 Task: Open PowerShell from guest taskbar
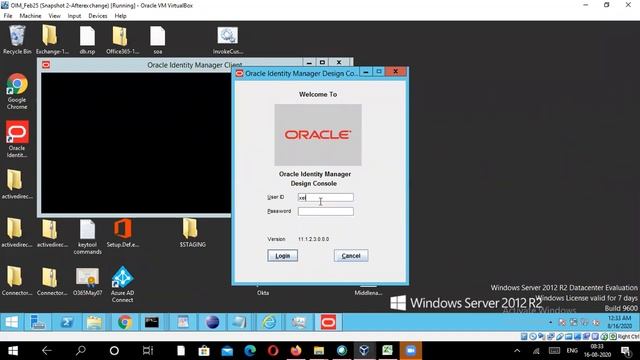[x=67, y=322]
